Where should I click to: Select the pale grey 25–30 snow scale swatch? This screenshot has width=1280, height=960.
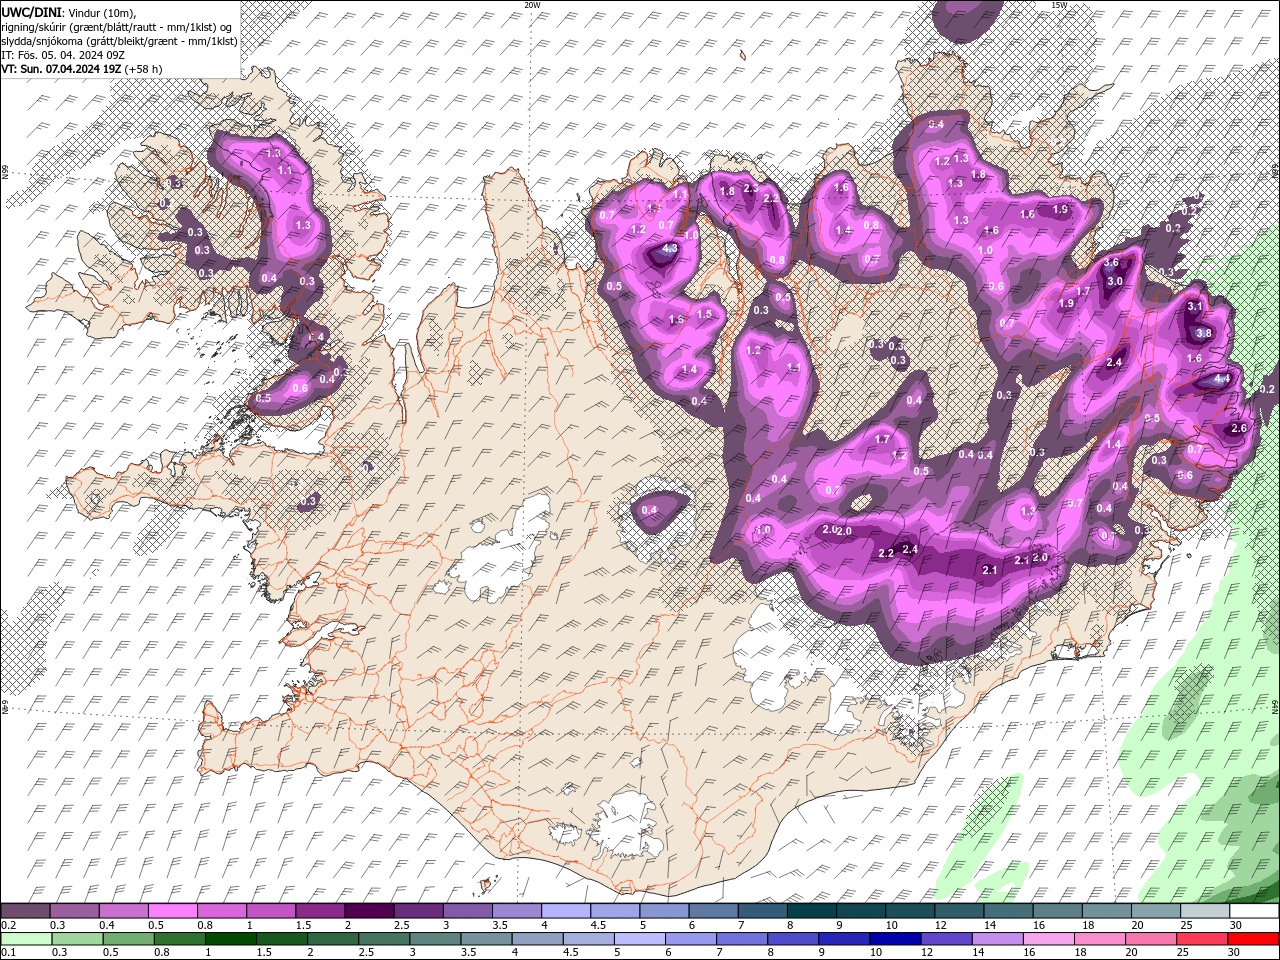[1206, 911]
